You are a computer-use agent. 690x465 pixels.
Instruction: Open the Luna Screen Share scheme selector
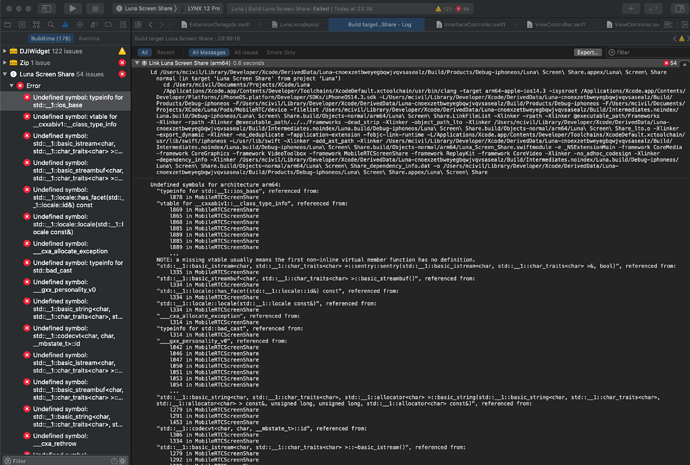coord(147,8)
